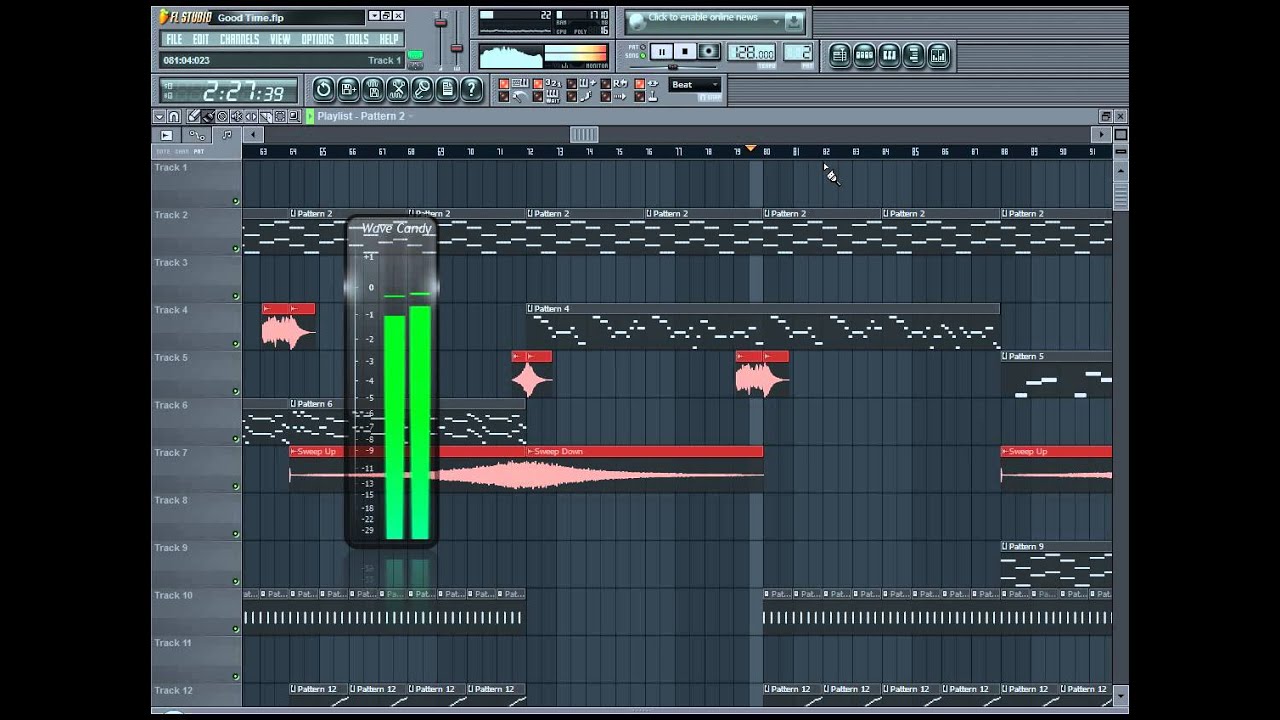Mute Track 10 with its green dot

(236, 629)
